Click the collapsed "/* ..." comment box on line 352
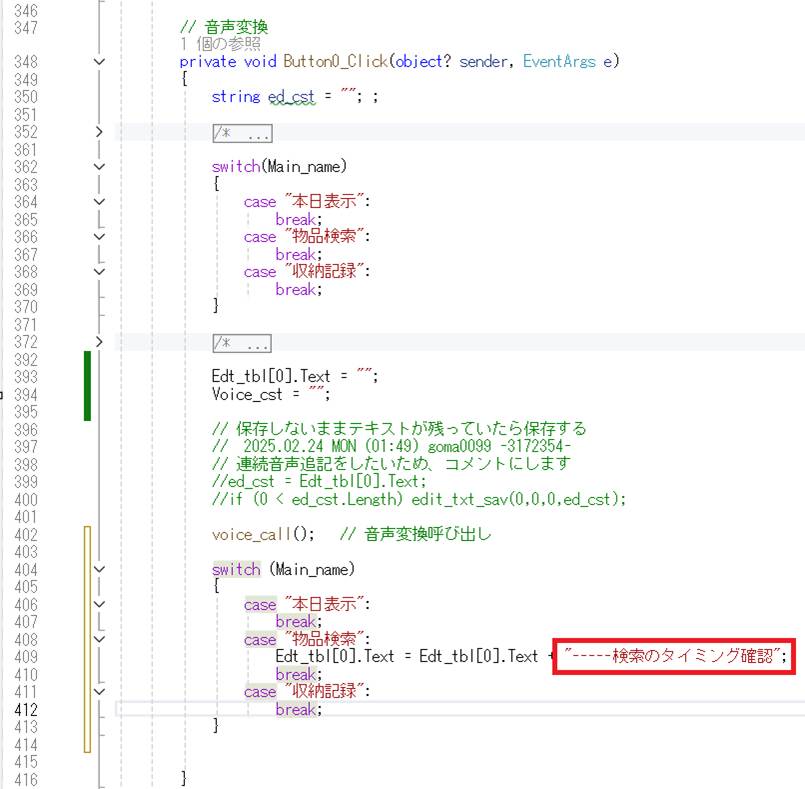This screenshot has width=805, height=789. pyautogui.click(x=242, y=133)
